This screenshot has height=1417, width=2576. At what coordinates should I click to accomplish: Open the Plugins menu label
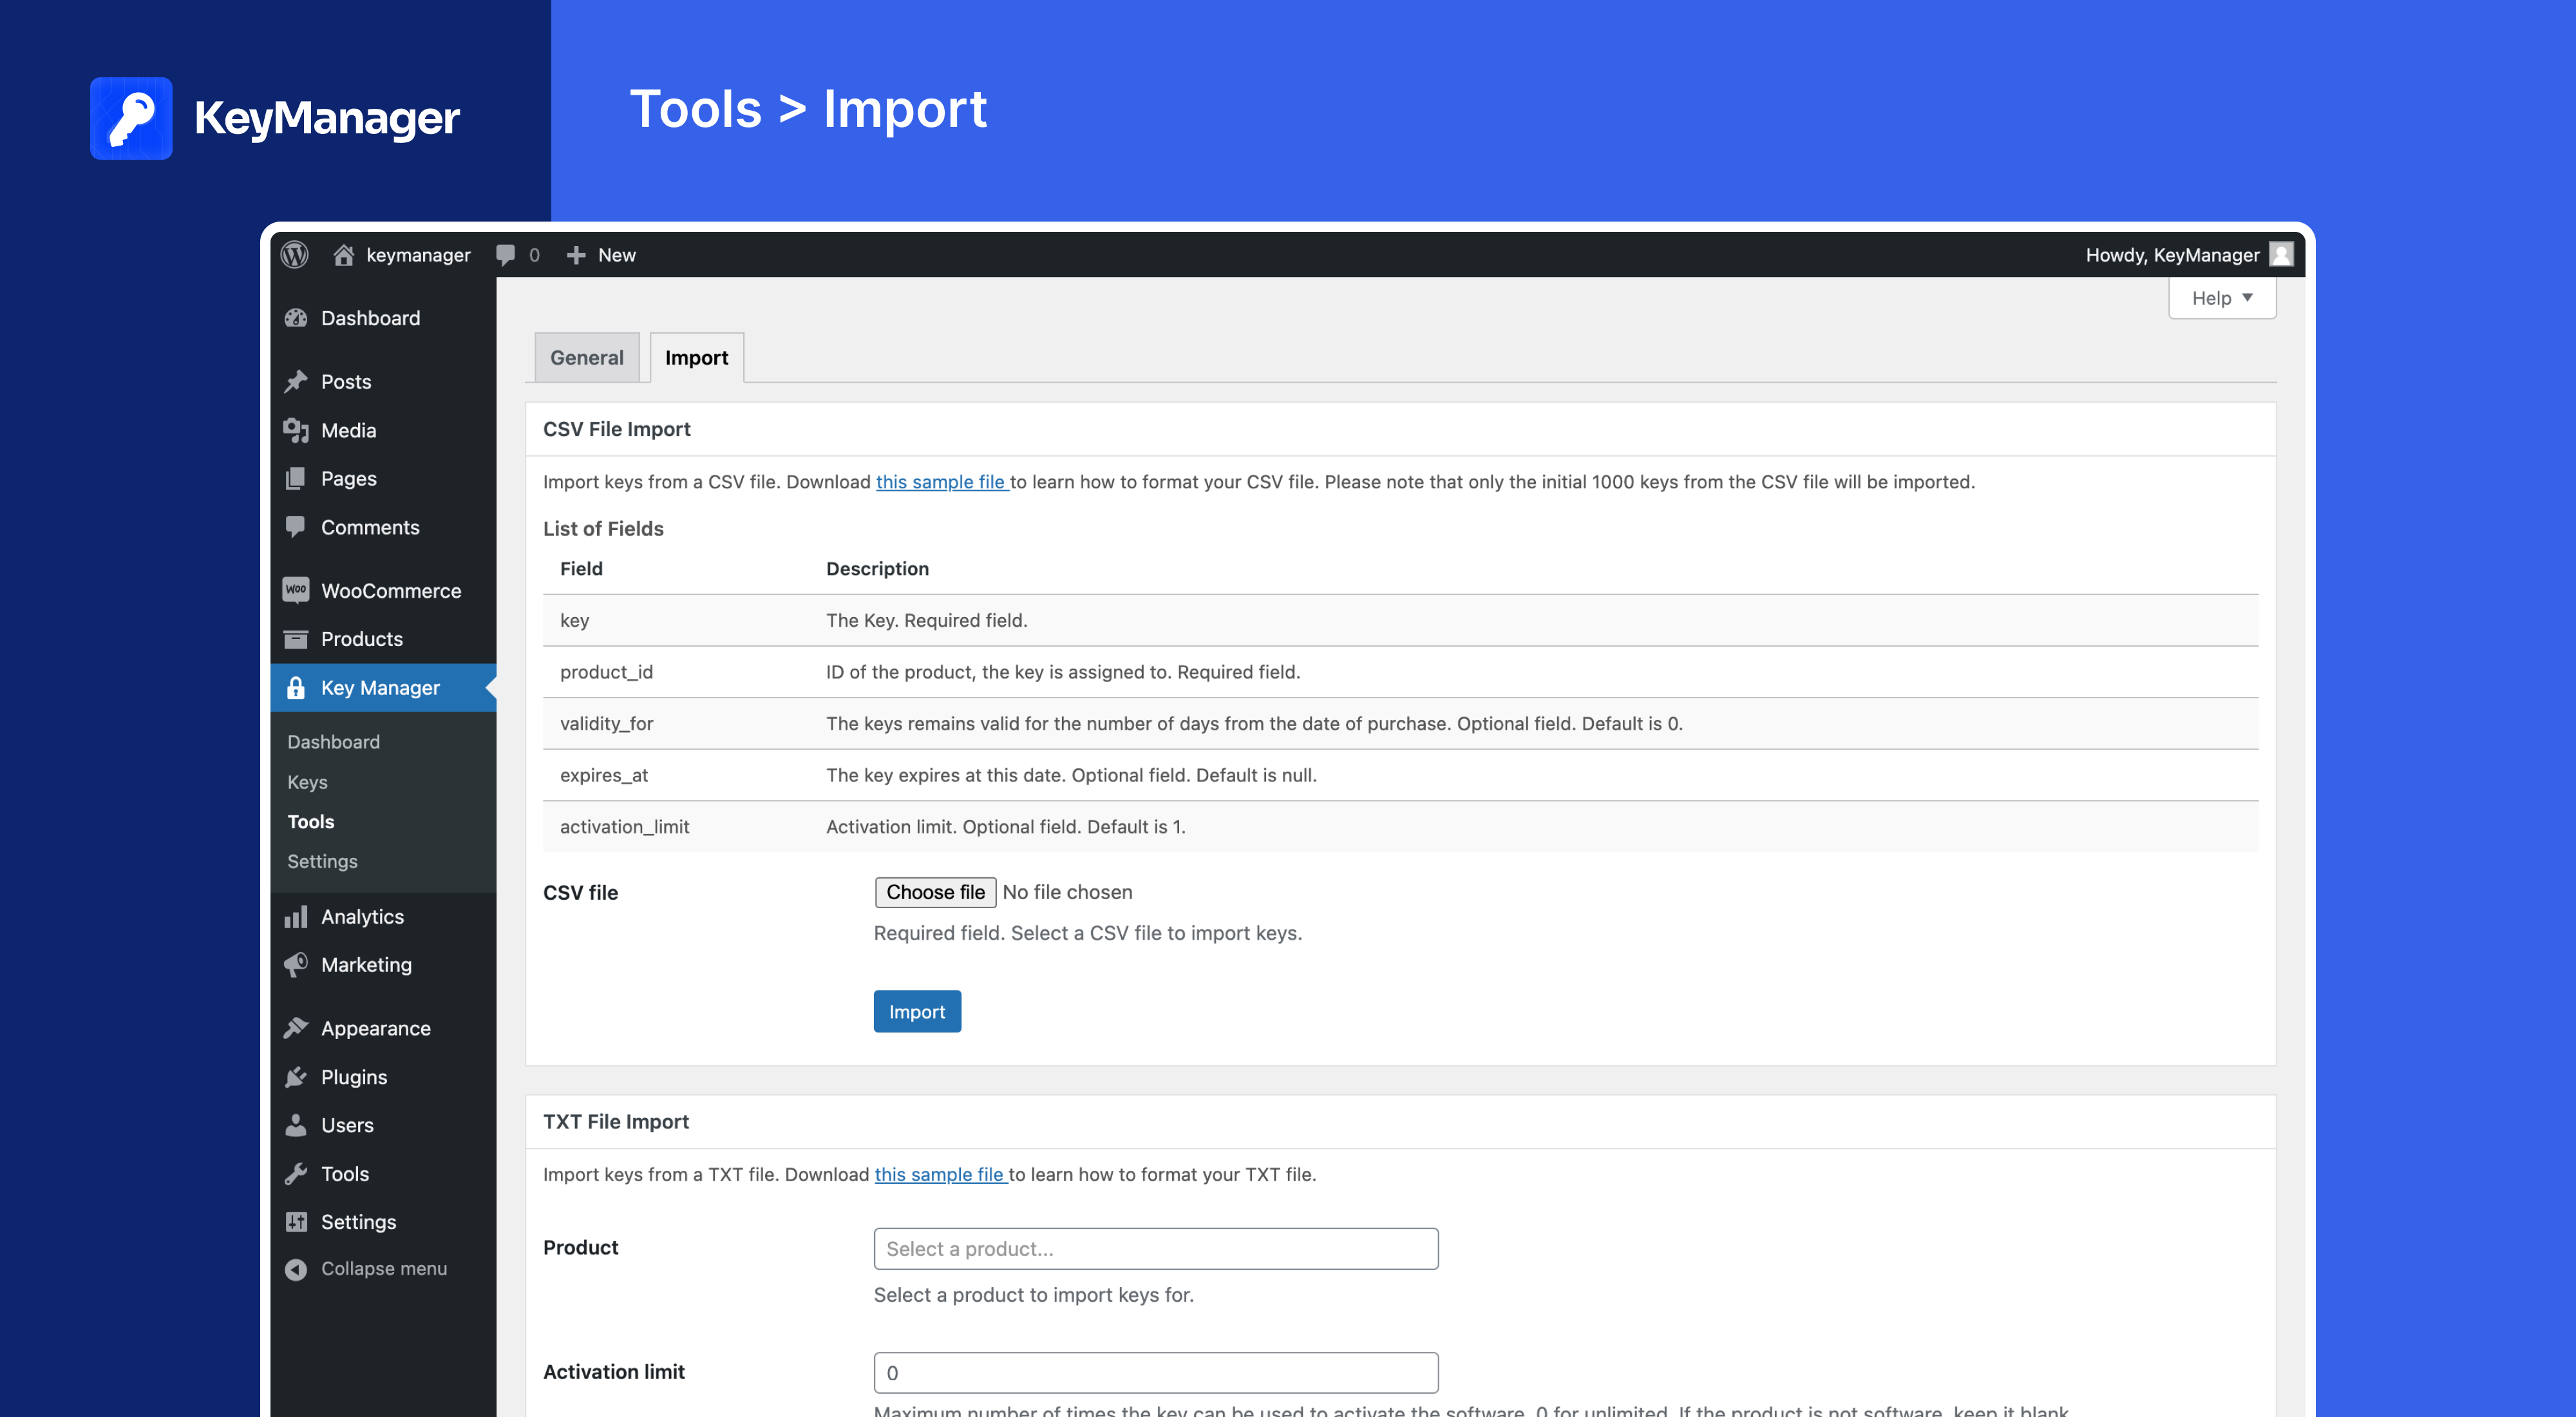[x=354, y=1077]
